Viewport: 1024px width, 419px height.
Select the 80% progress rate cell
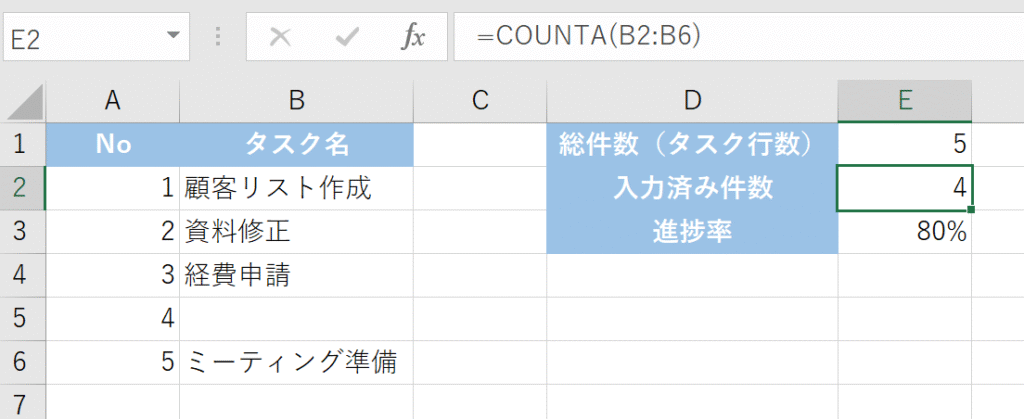point(904,232)
